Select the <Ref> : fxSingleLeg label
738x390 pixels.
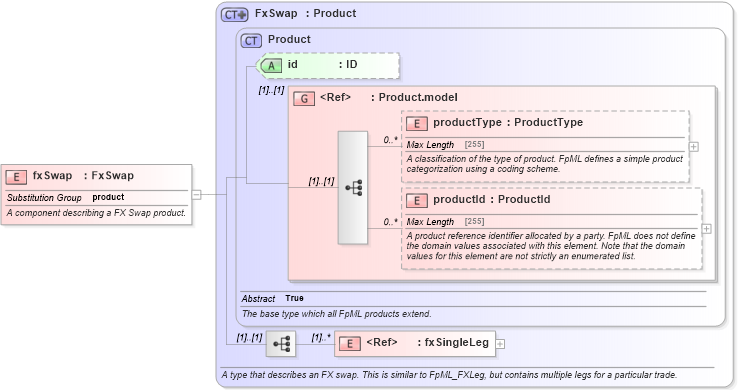point(427,342)
